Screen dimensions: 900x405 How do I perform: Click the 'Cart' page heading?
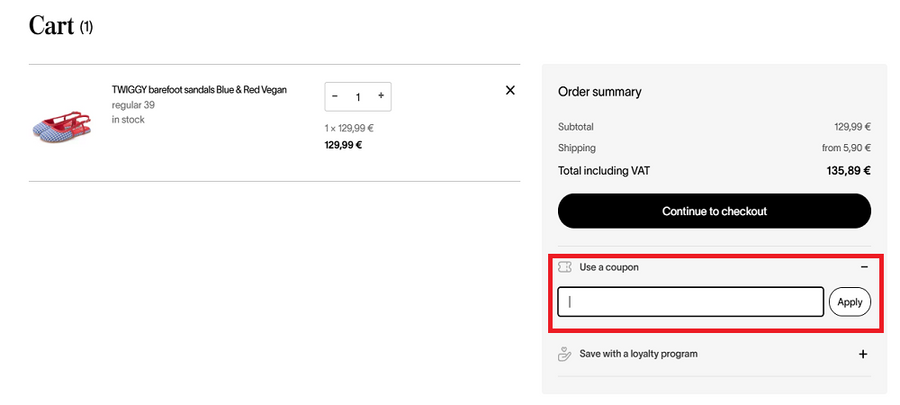pyautogui.click(x=52, y=26)
